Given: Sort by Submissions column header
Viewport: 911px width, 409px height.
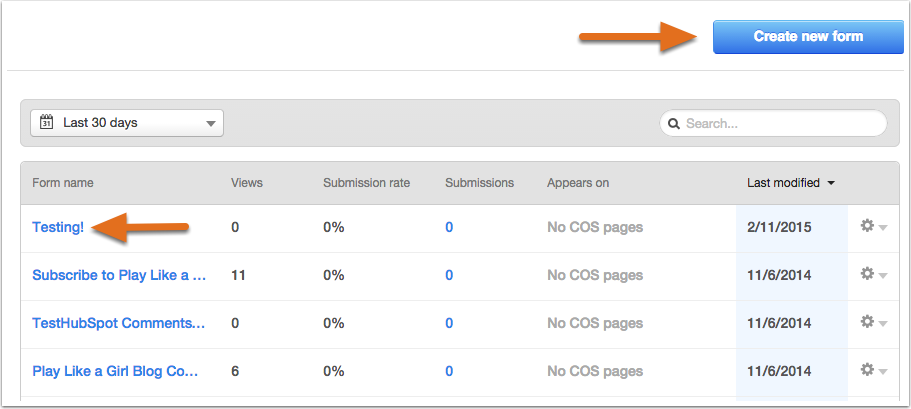Looking at the screenshot, I should point(480,183).
